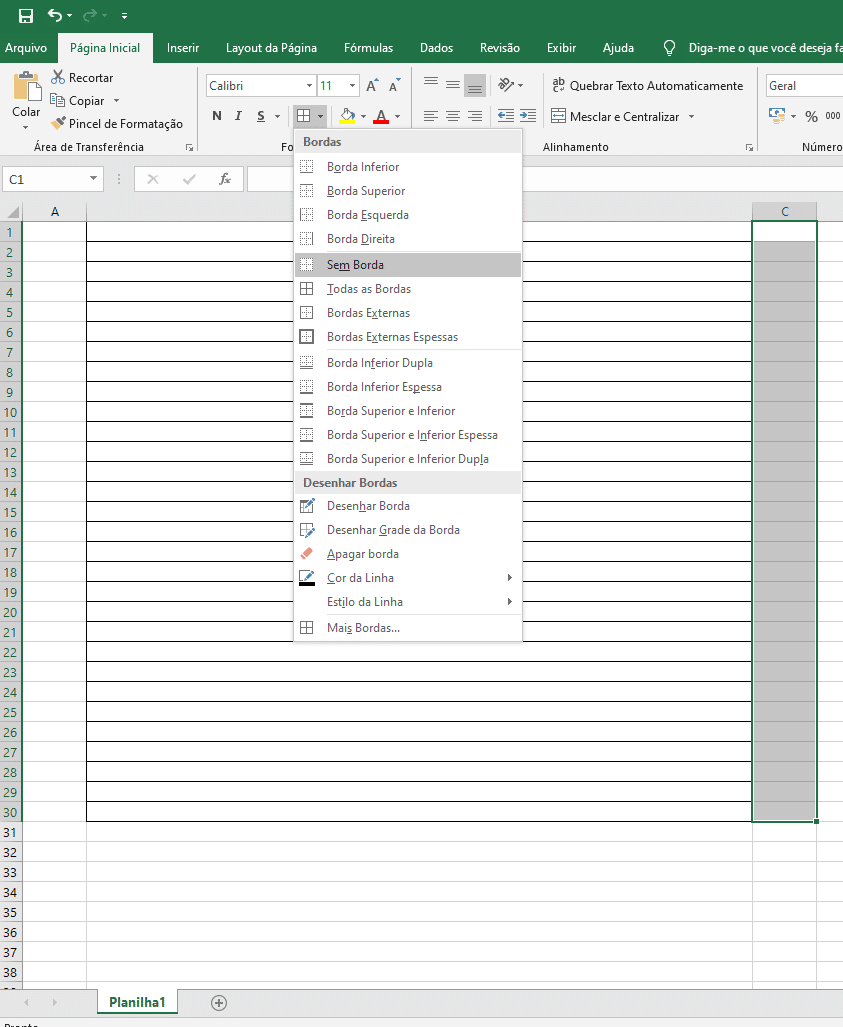Click Apagar borda eraser option
Viewport: 843px width, 1027px height.
tap(407, 554)
